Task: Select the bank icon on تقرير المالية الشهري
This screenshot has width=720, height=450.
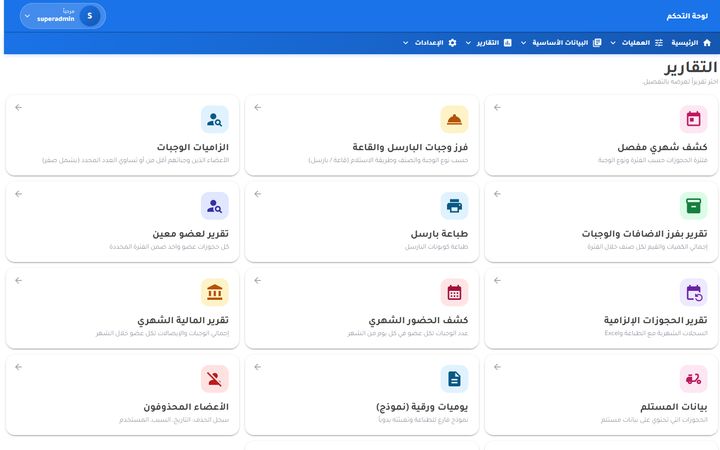Action: point(214,292)
